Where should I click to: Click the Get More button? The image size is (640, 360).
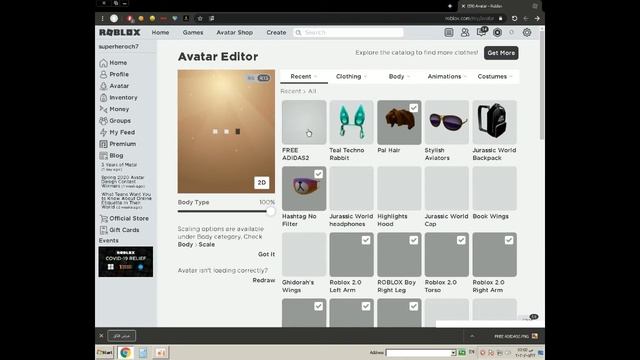click(x=501, y=53)
